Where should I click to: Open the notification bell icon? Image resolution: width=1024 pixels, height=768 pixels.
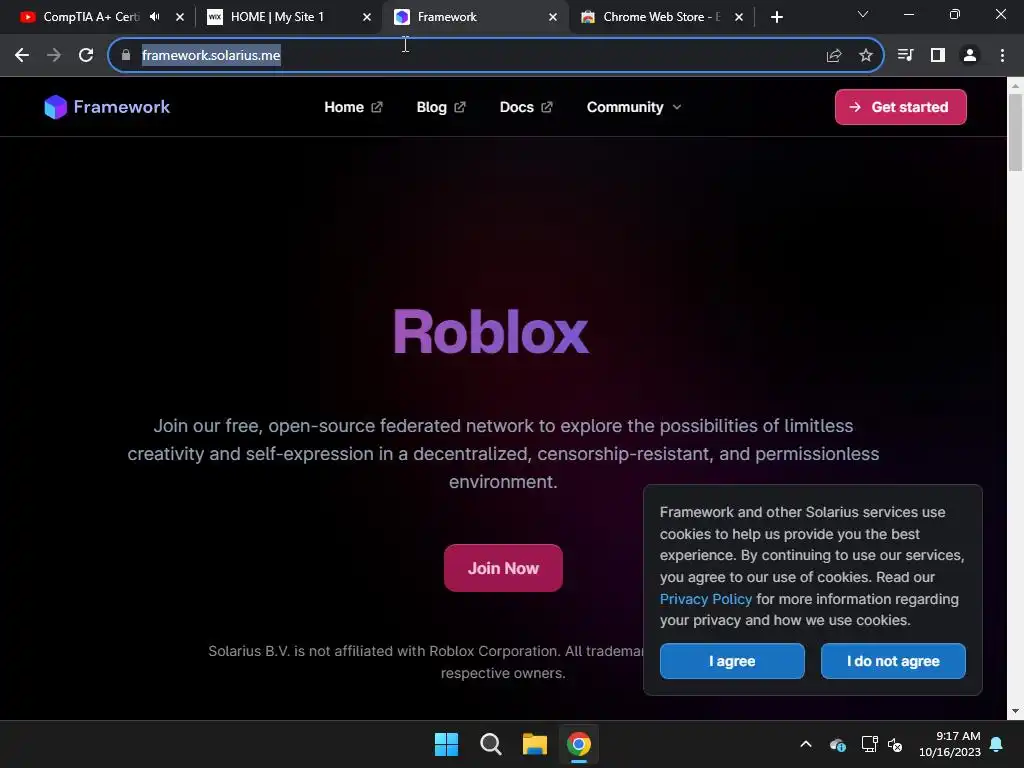pyautogui.click(x=997, y=744)
